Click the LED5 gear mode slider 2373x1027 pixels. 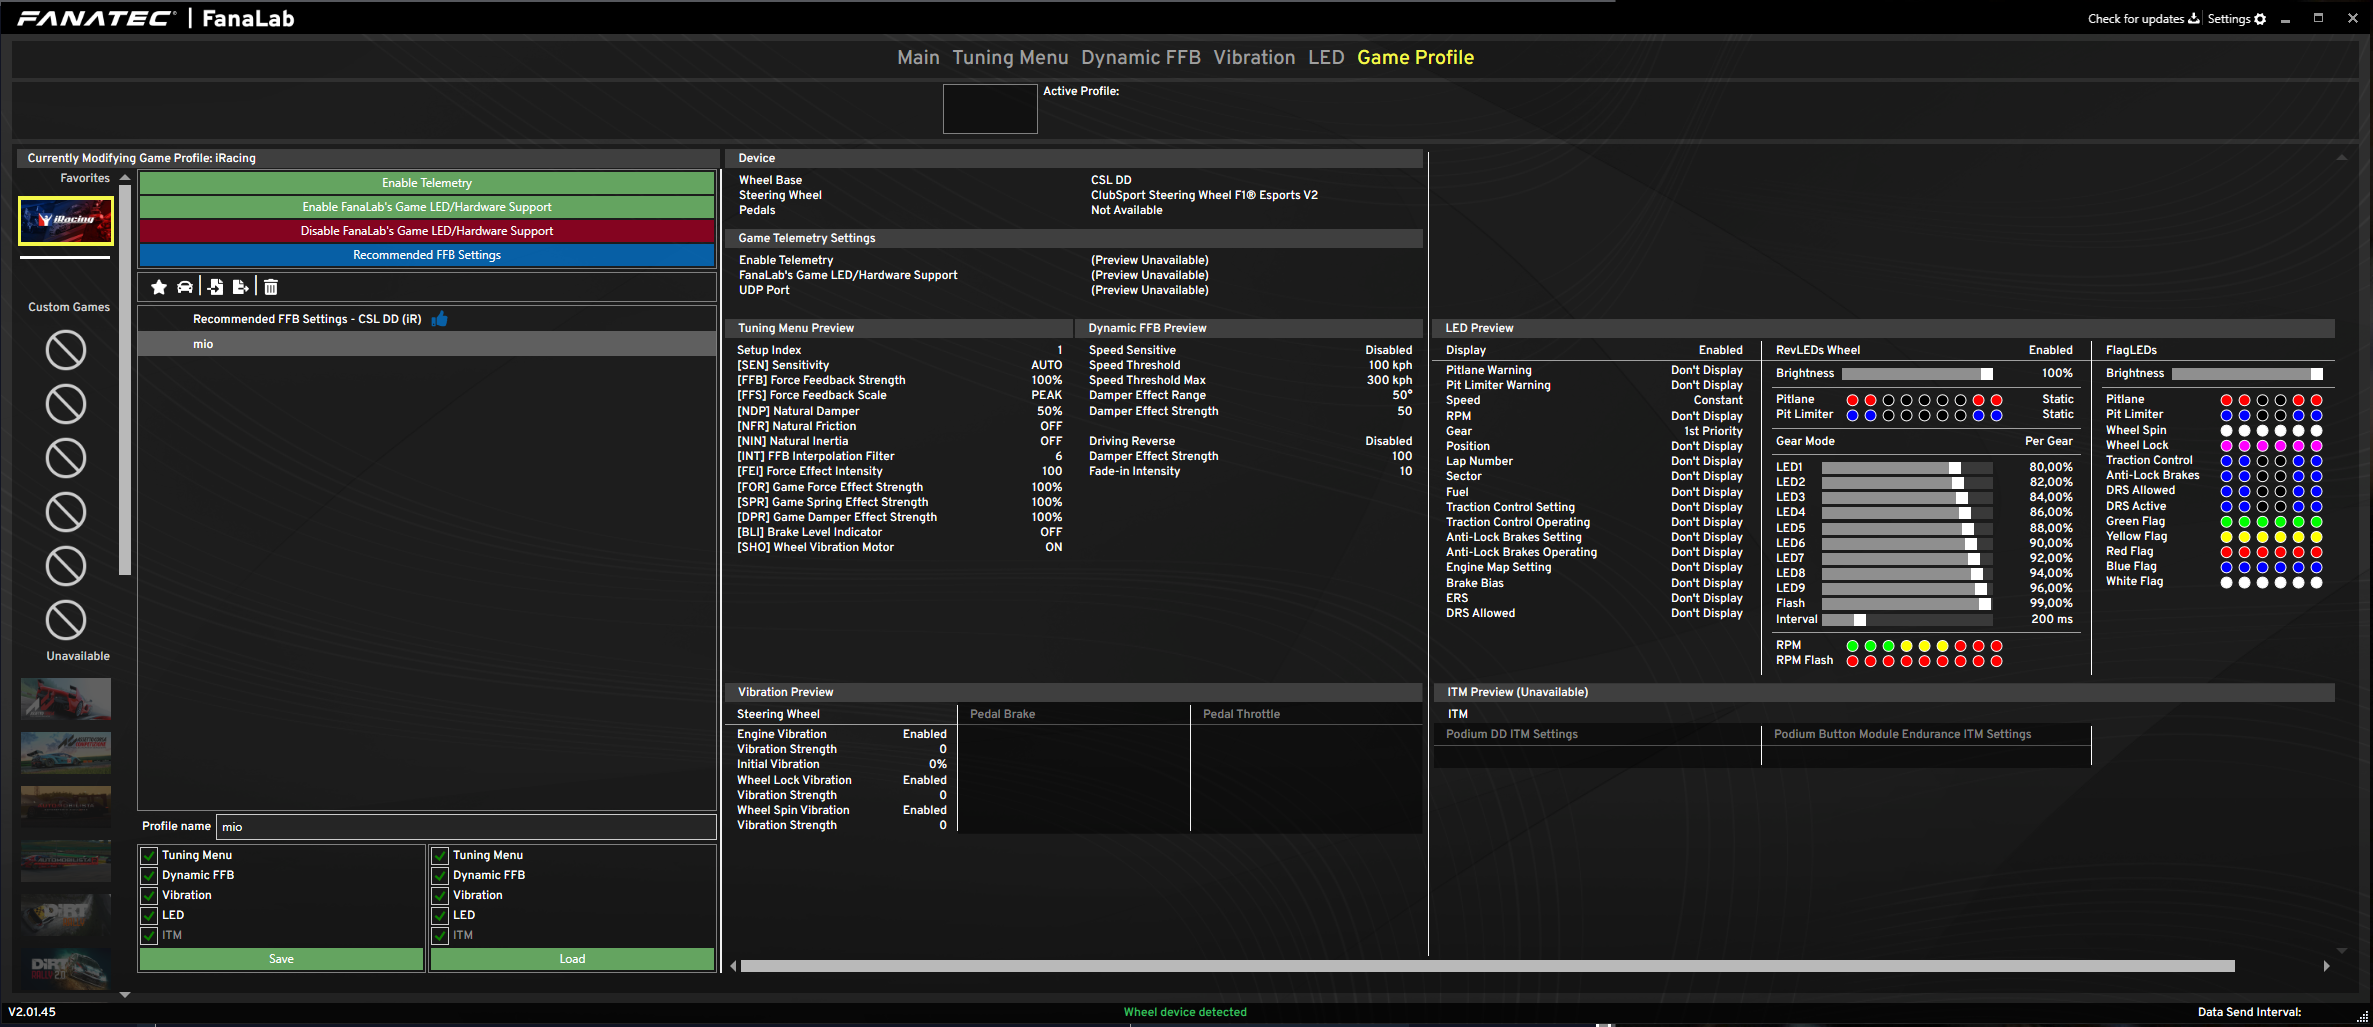1907,529
